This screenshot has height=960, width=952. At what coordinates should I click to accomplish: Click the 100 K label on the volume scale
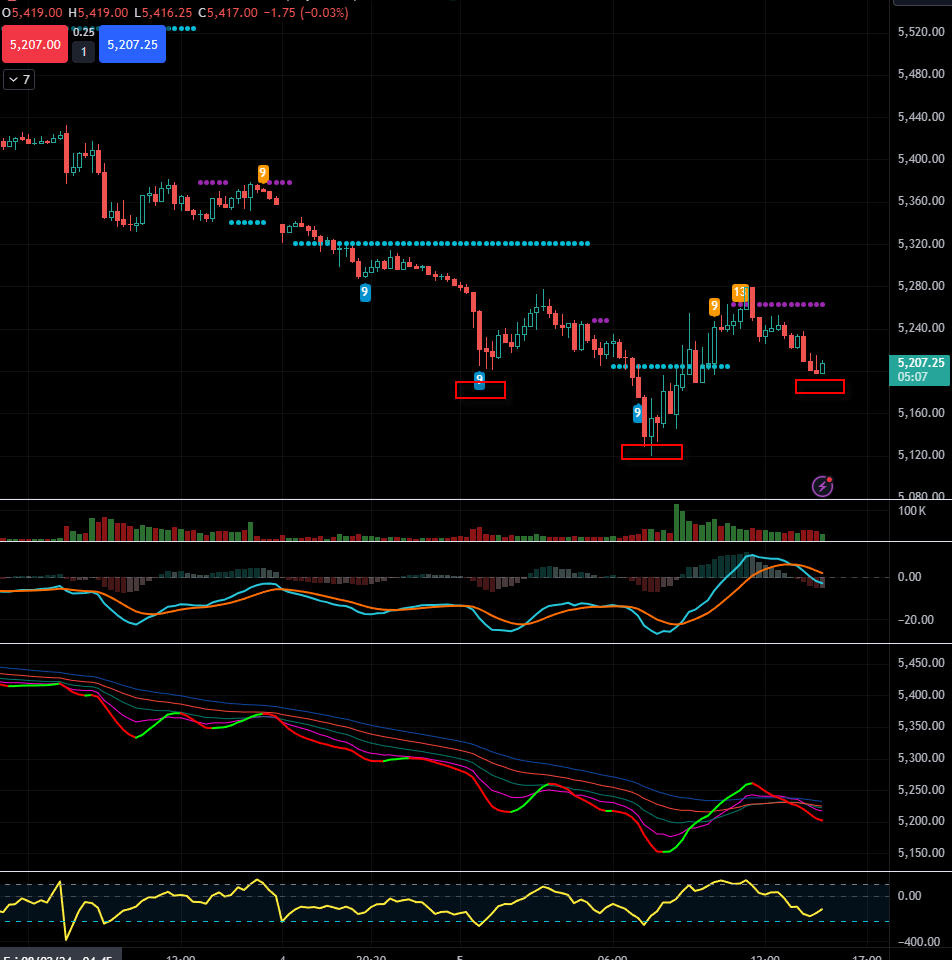tap(912, 511)
